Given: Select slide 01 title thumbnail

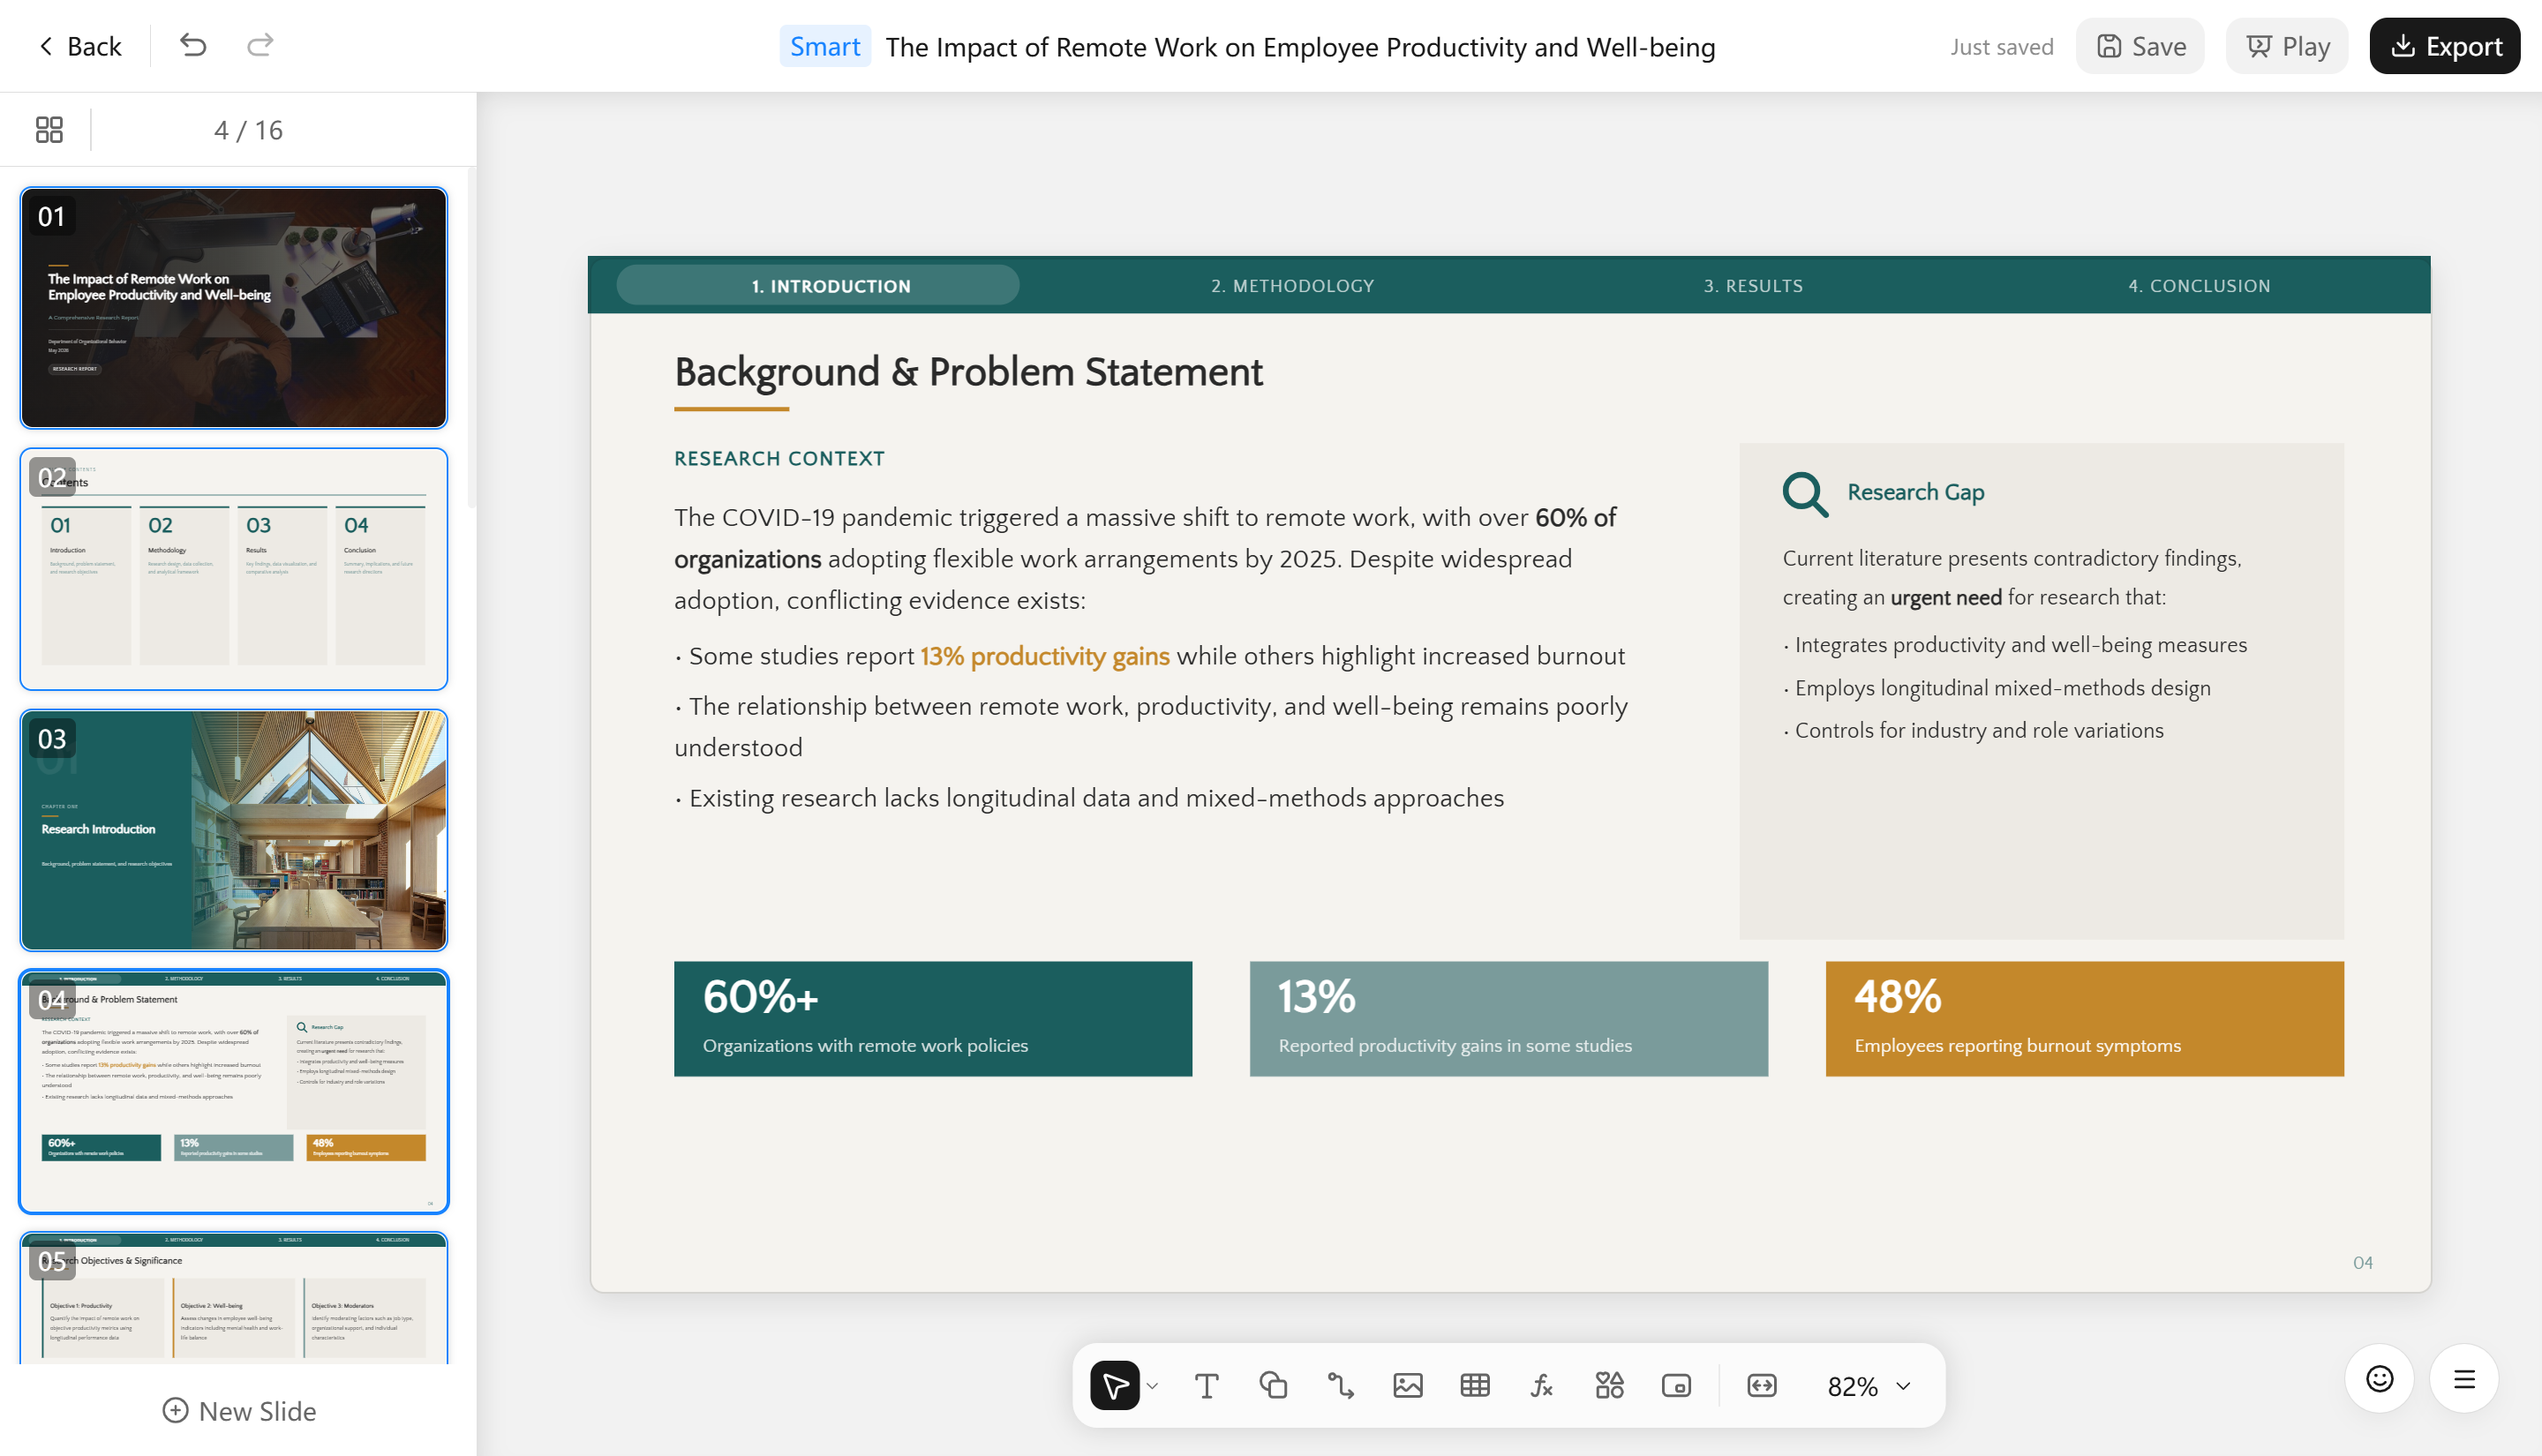Looking at the screenshot, I should pyautogui.click(x=234, y=308).
